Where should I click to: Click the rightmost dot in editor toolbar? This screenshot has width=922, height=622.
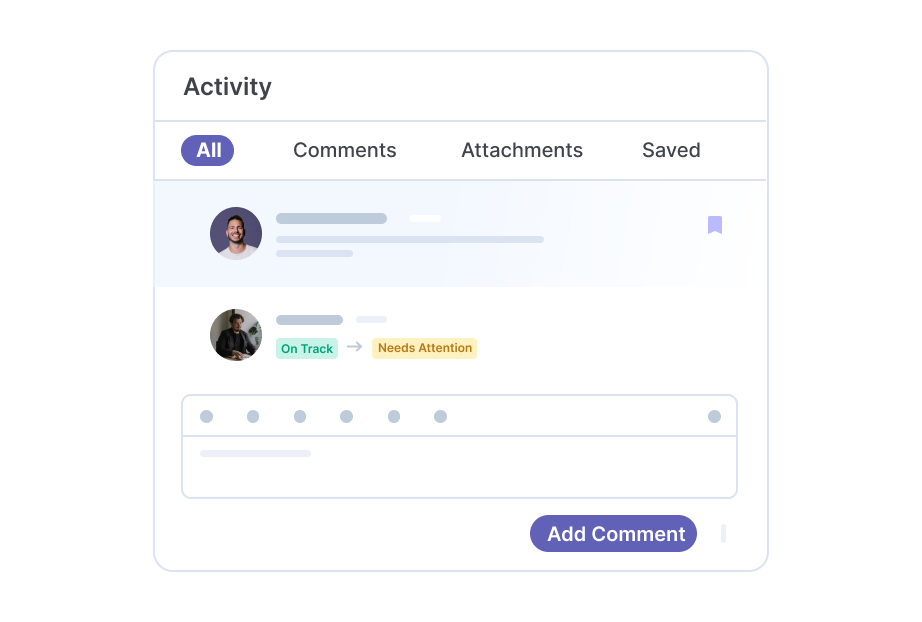click(714, 416)
